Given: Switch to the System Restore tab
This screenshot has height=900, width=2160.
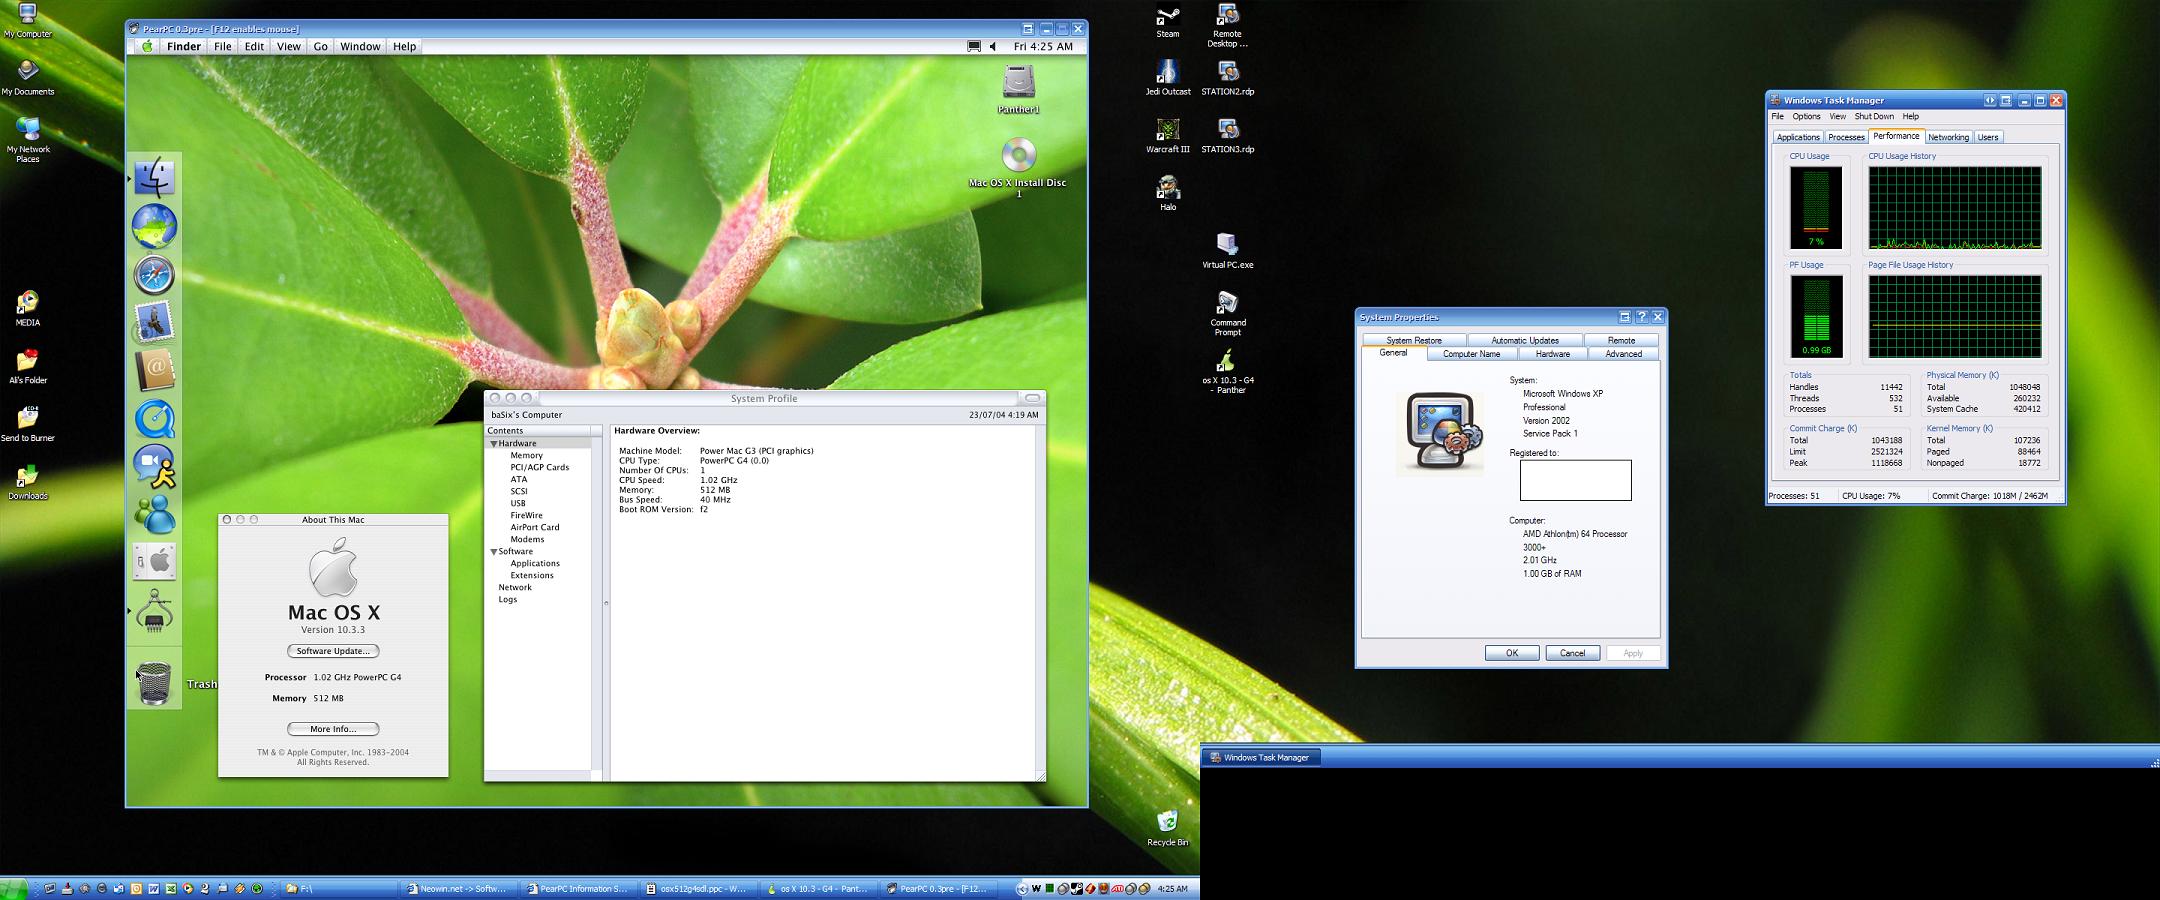Looking at the screenshot, I should (x=1414, y=340).
